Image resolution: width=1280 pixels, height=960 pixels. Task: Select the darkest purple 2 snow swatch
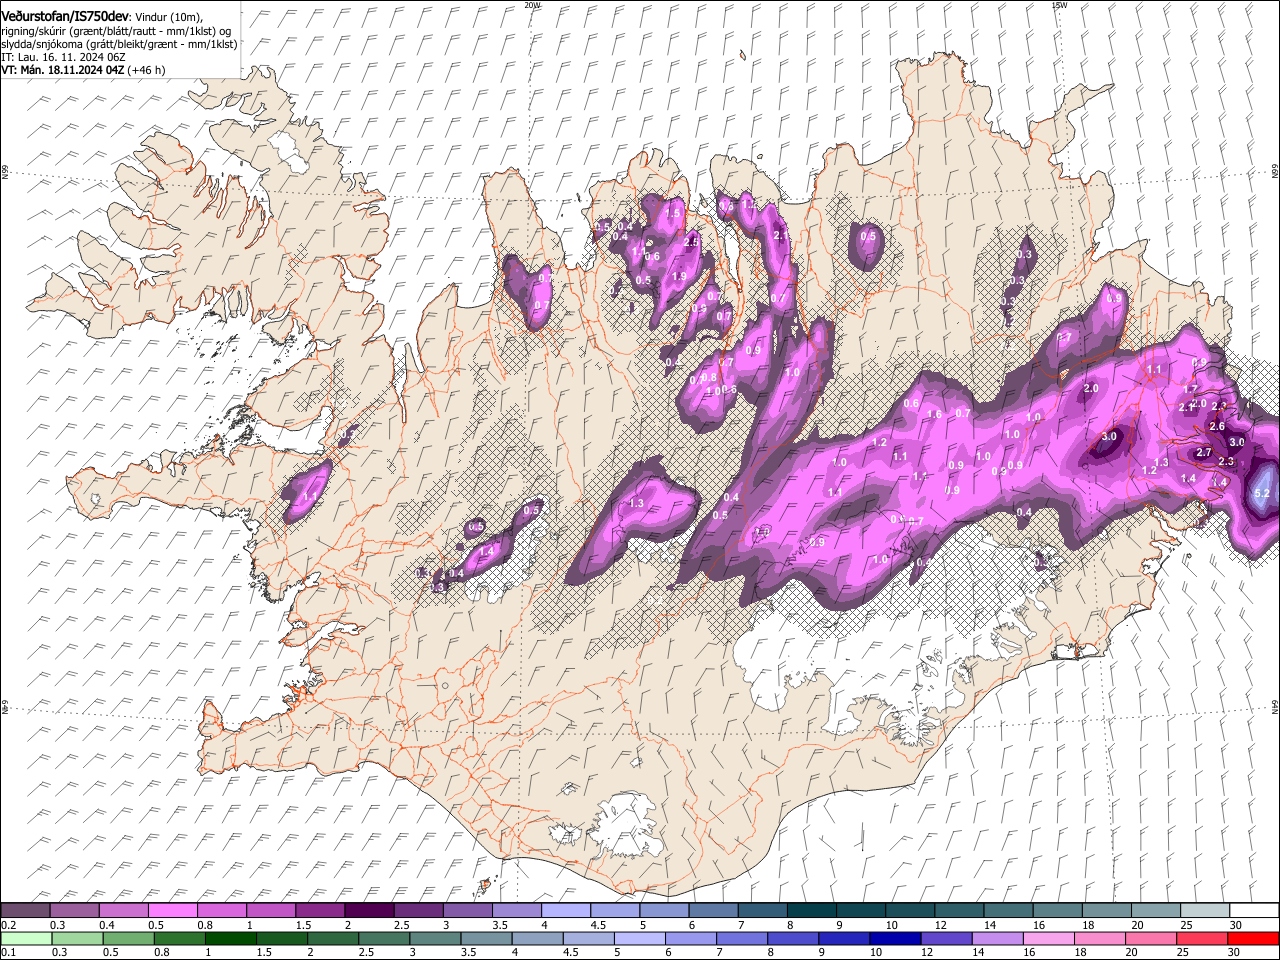click(369, 910)
